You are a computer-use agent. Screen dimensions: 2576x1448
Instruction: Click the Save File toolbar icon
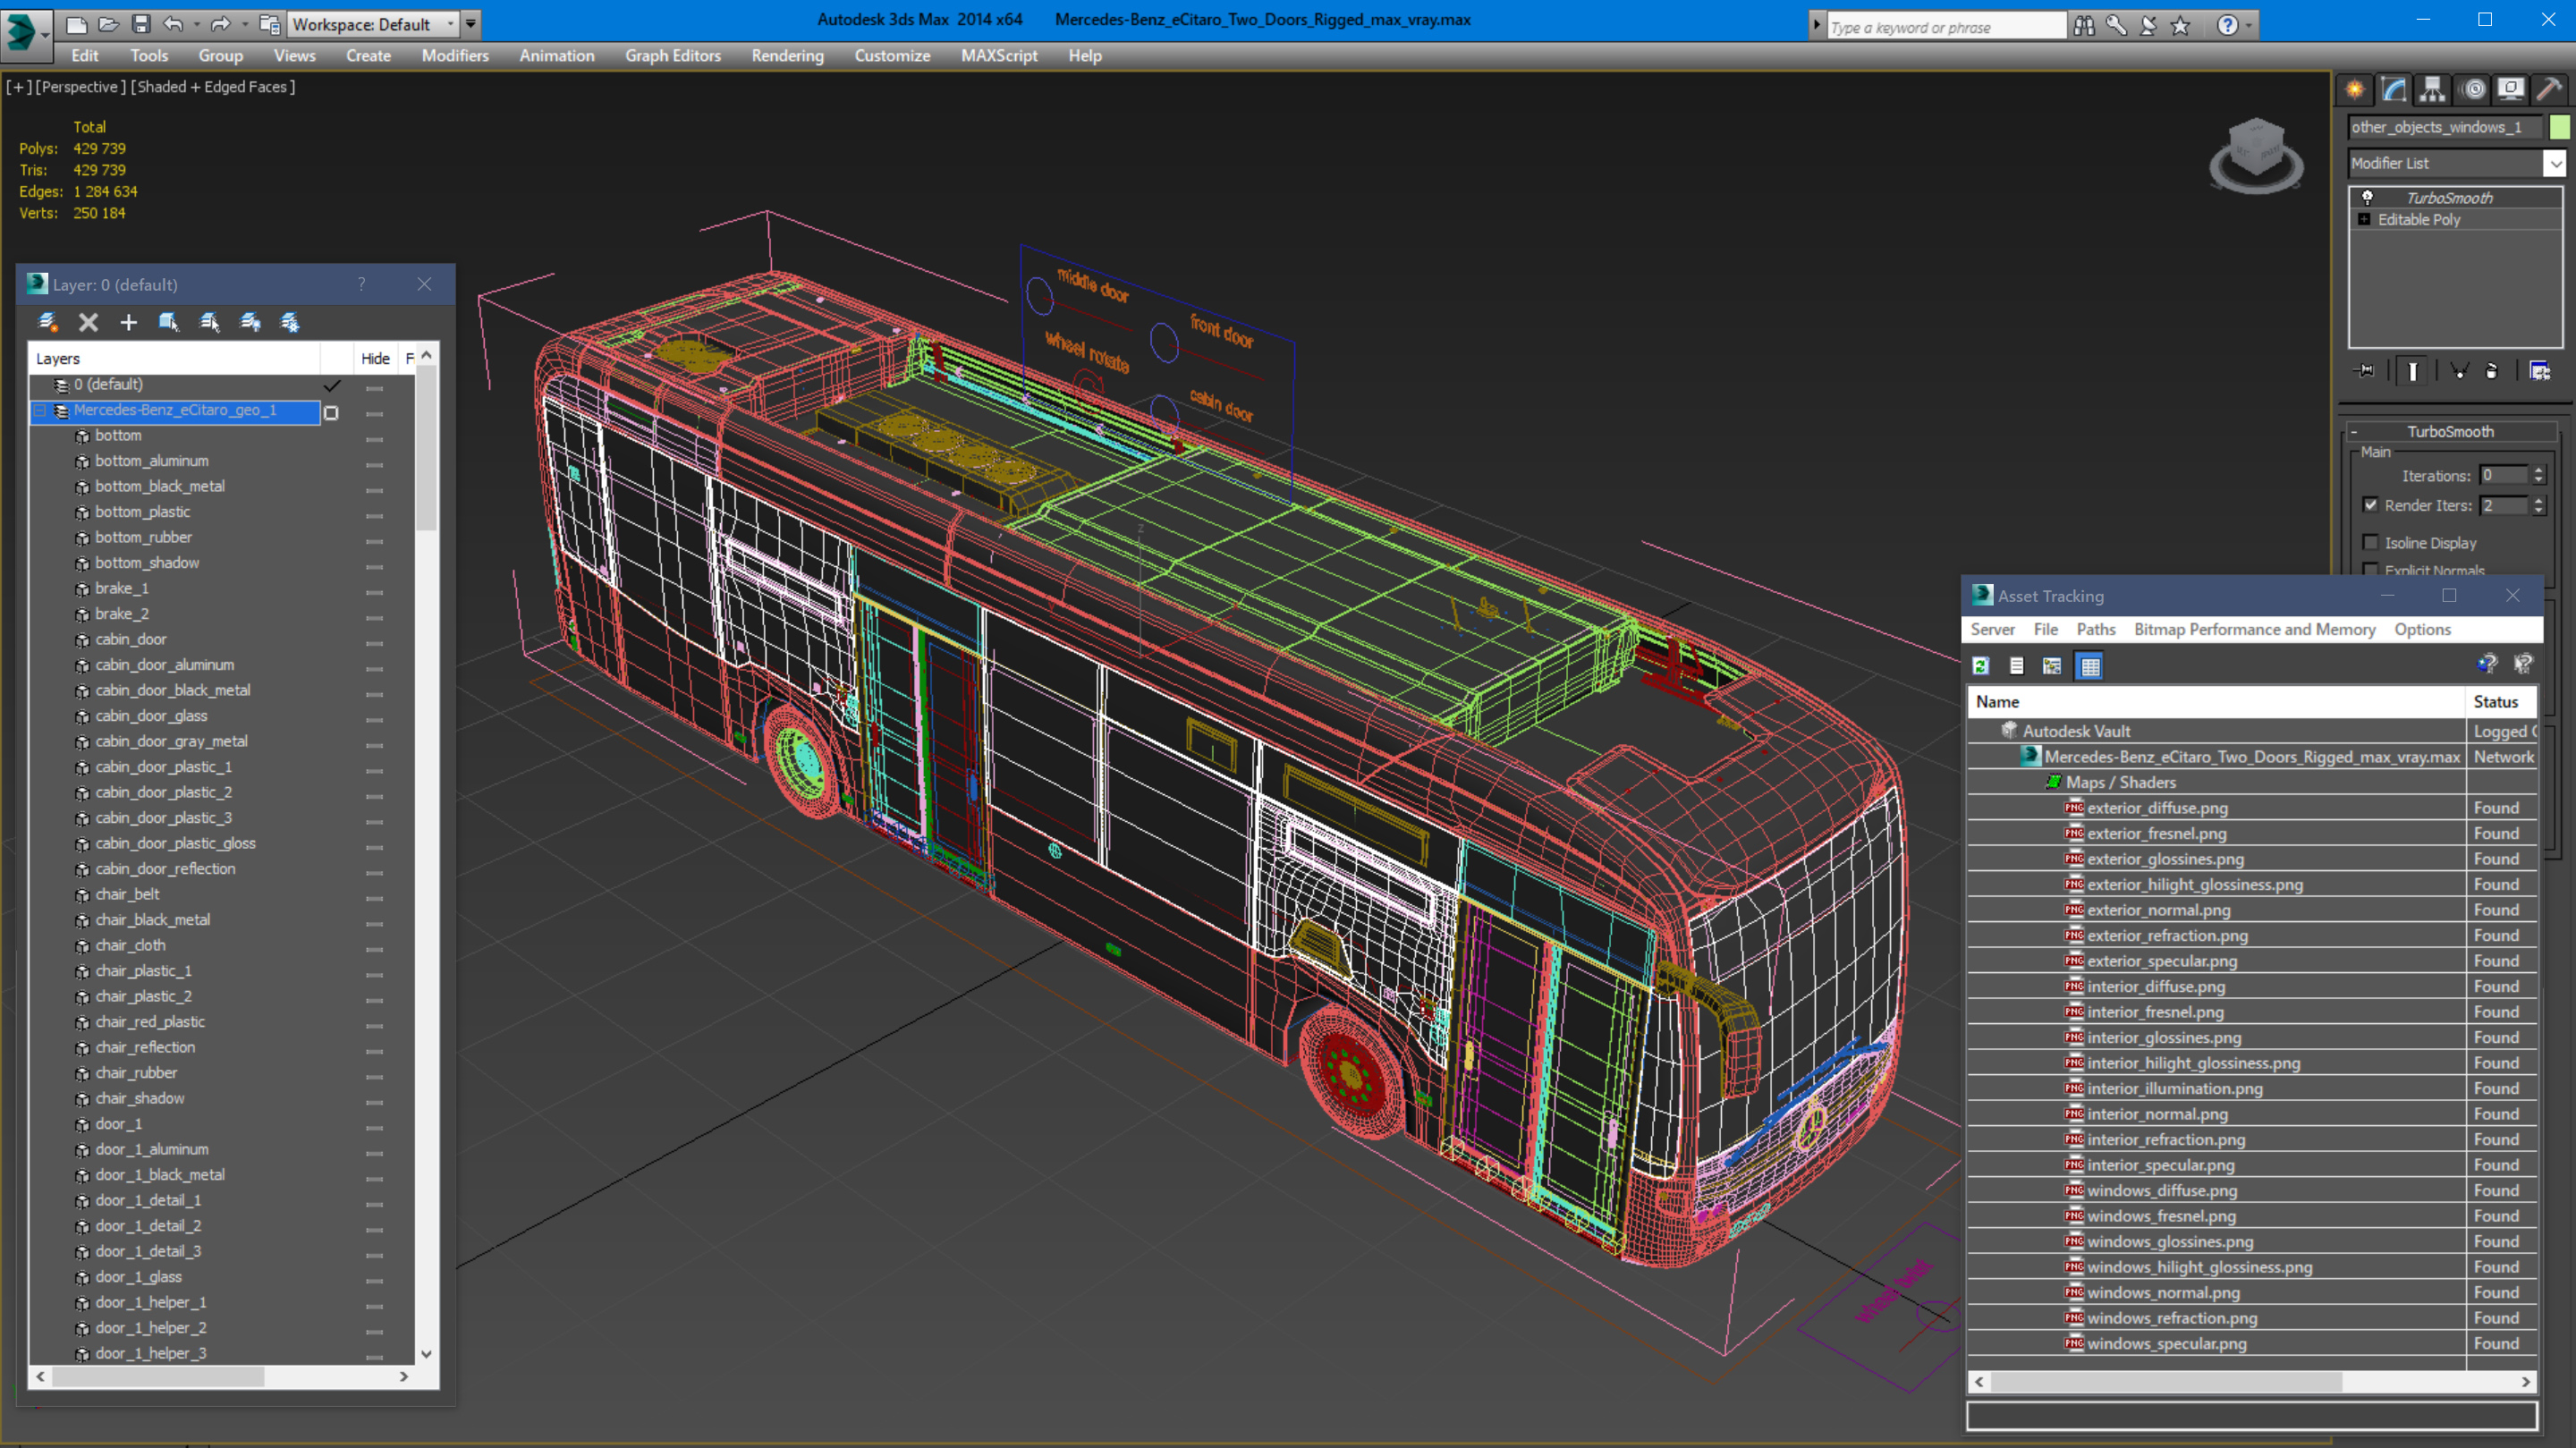[141, 24]
